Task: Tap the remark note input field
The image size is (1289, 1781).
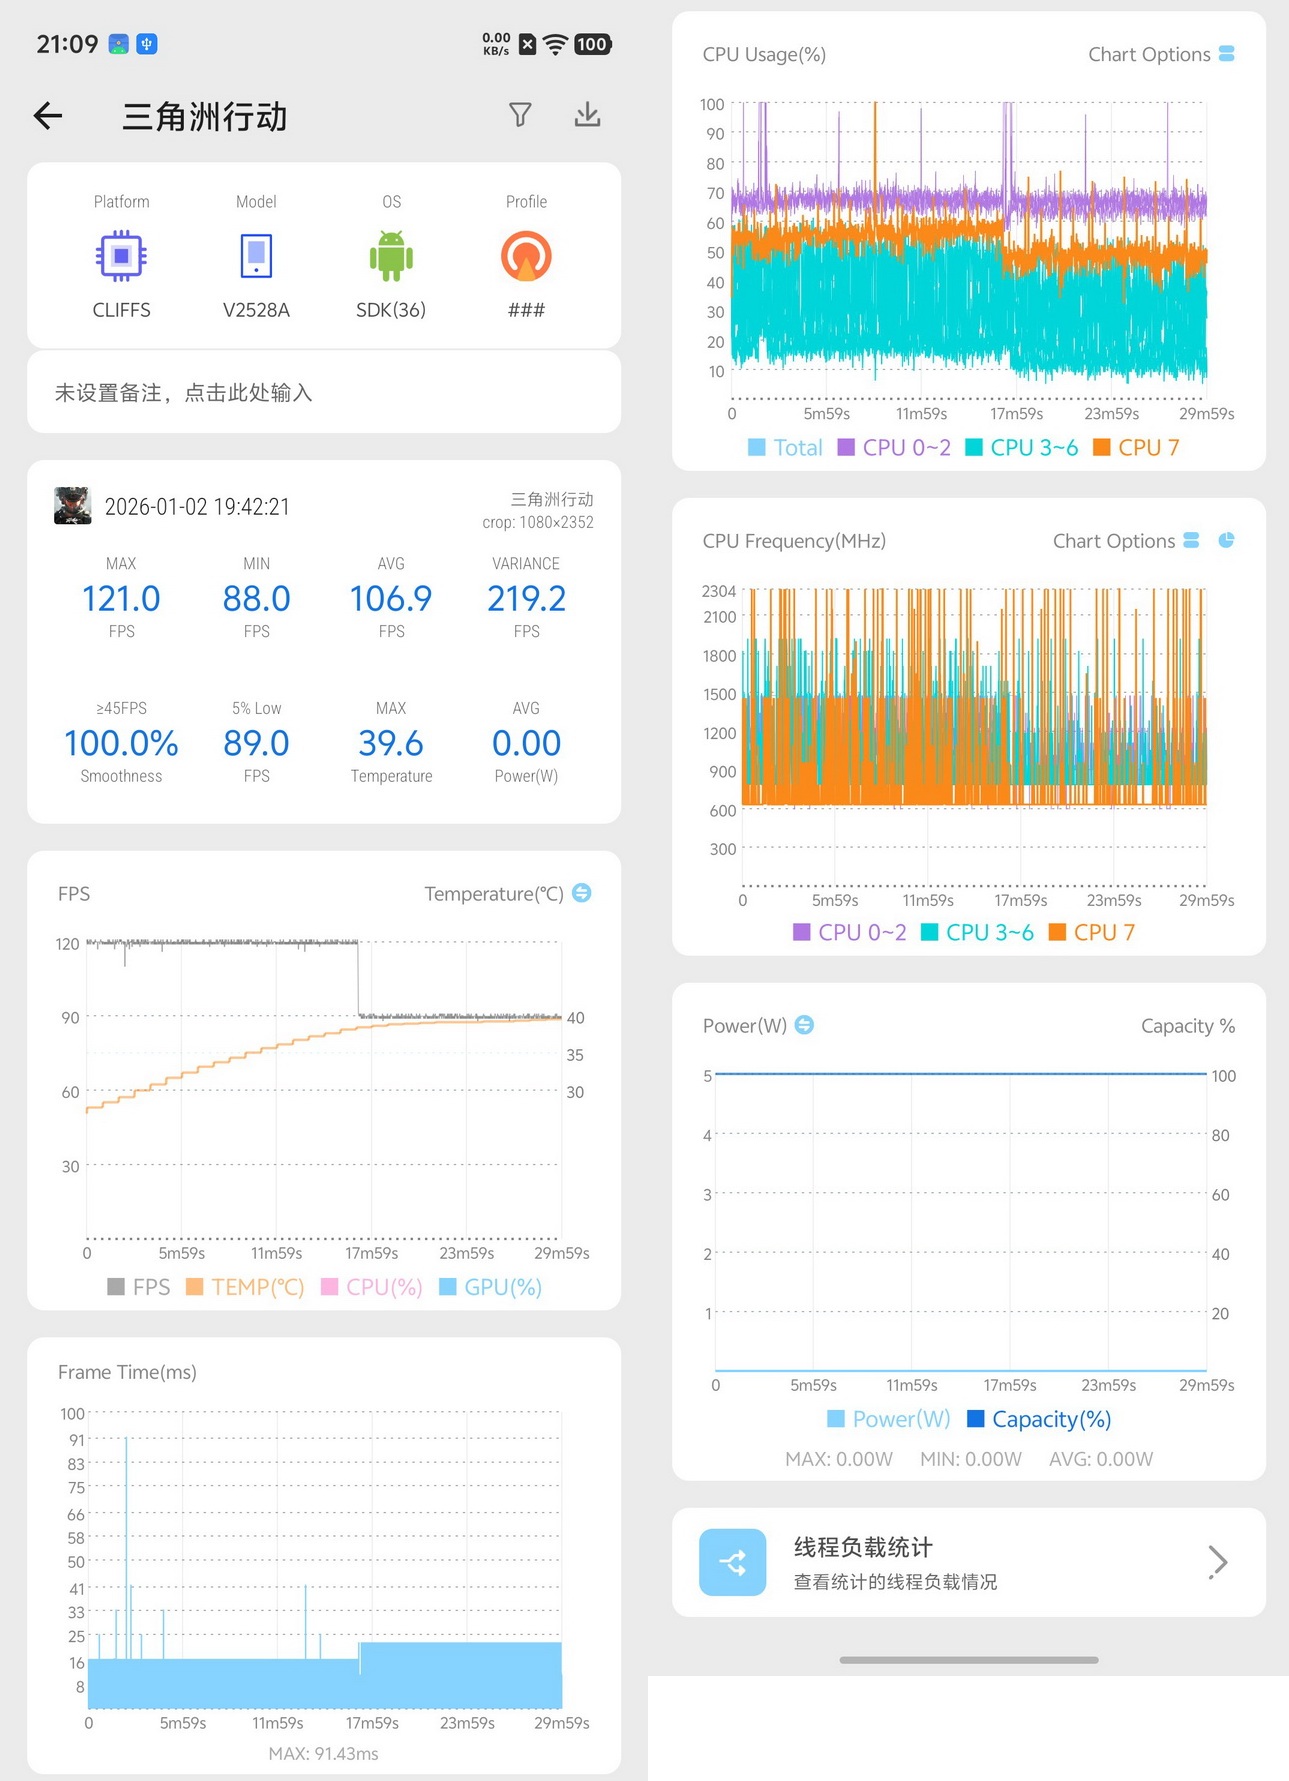Action: click(324, 392)
